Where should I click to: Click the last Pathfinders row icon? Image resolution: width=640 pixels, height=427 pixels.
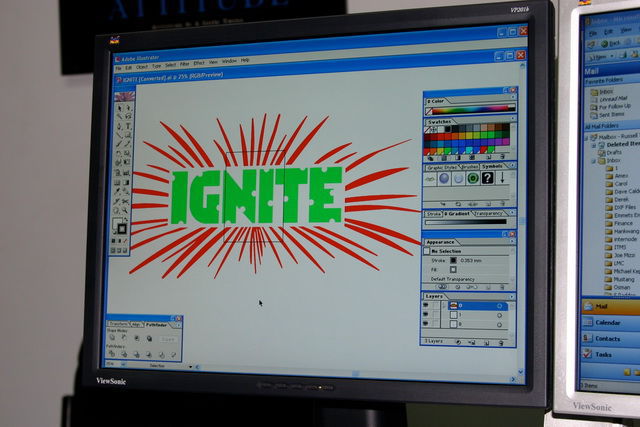[173, 355]
